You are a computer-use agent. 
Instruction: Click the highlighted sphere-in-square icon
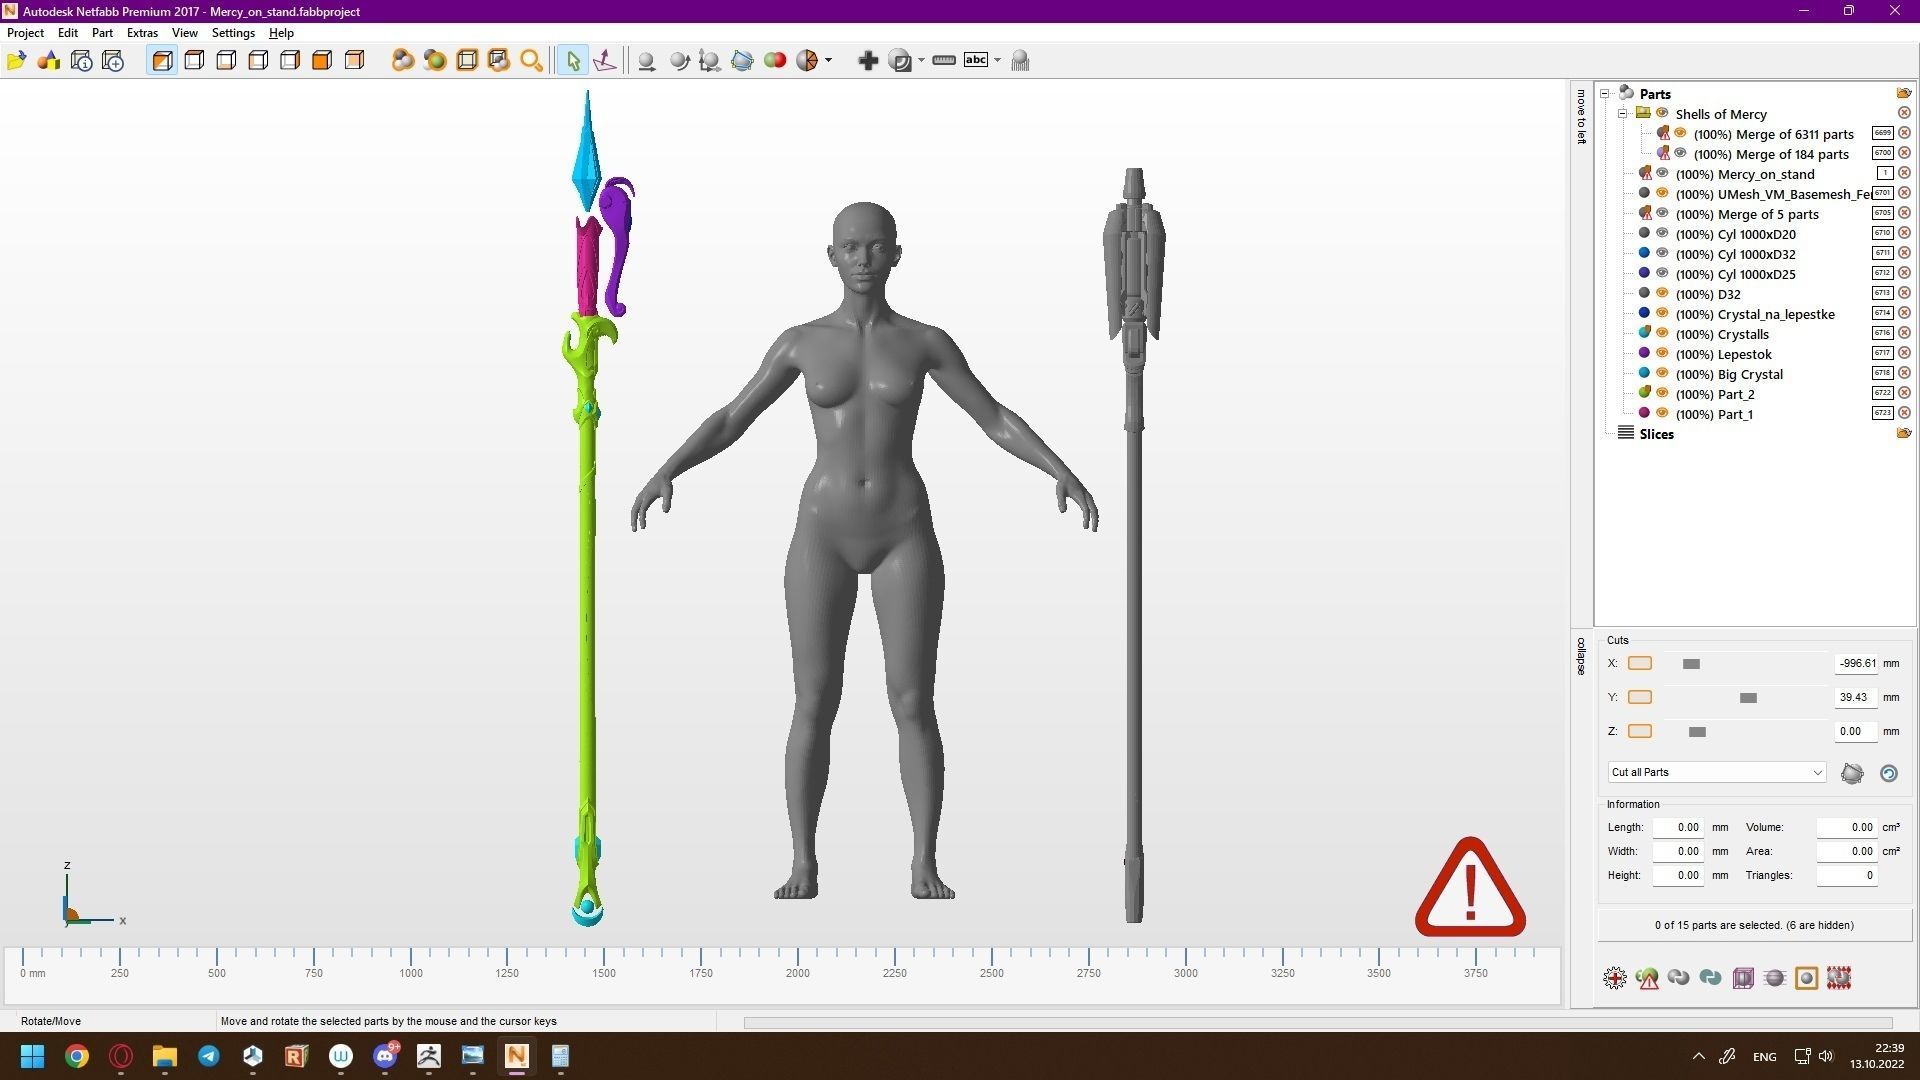pos(1806,978)
